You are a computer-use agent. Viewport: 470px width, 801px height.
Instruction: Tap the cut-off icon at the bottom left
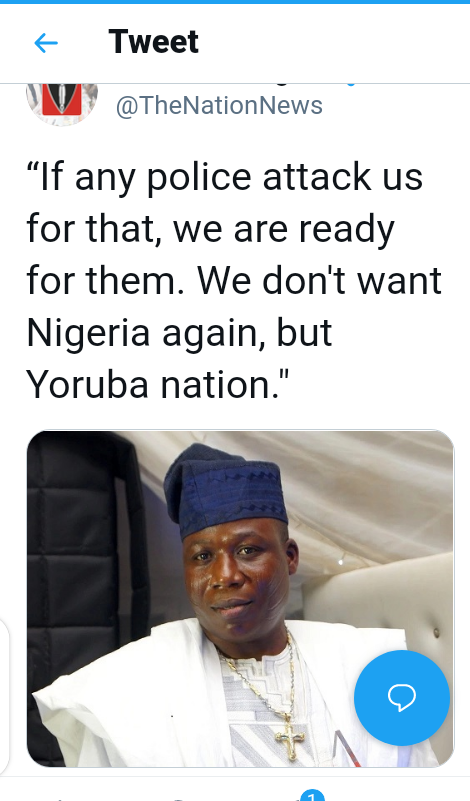pos(60,799)
